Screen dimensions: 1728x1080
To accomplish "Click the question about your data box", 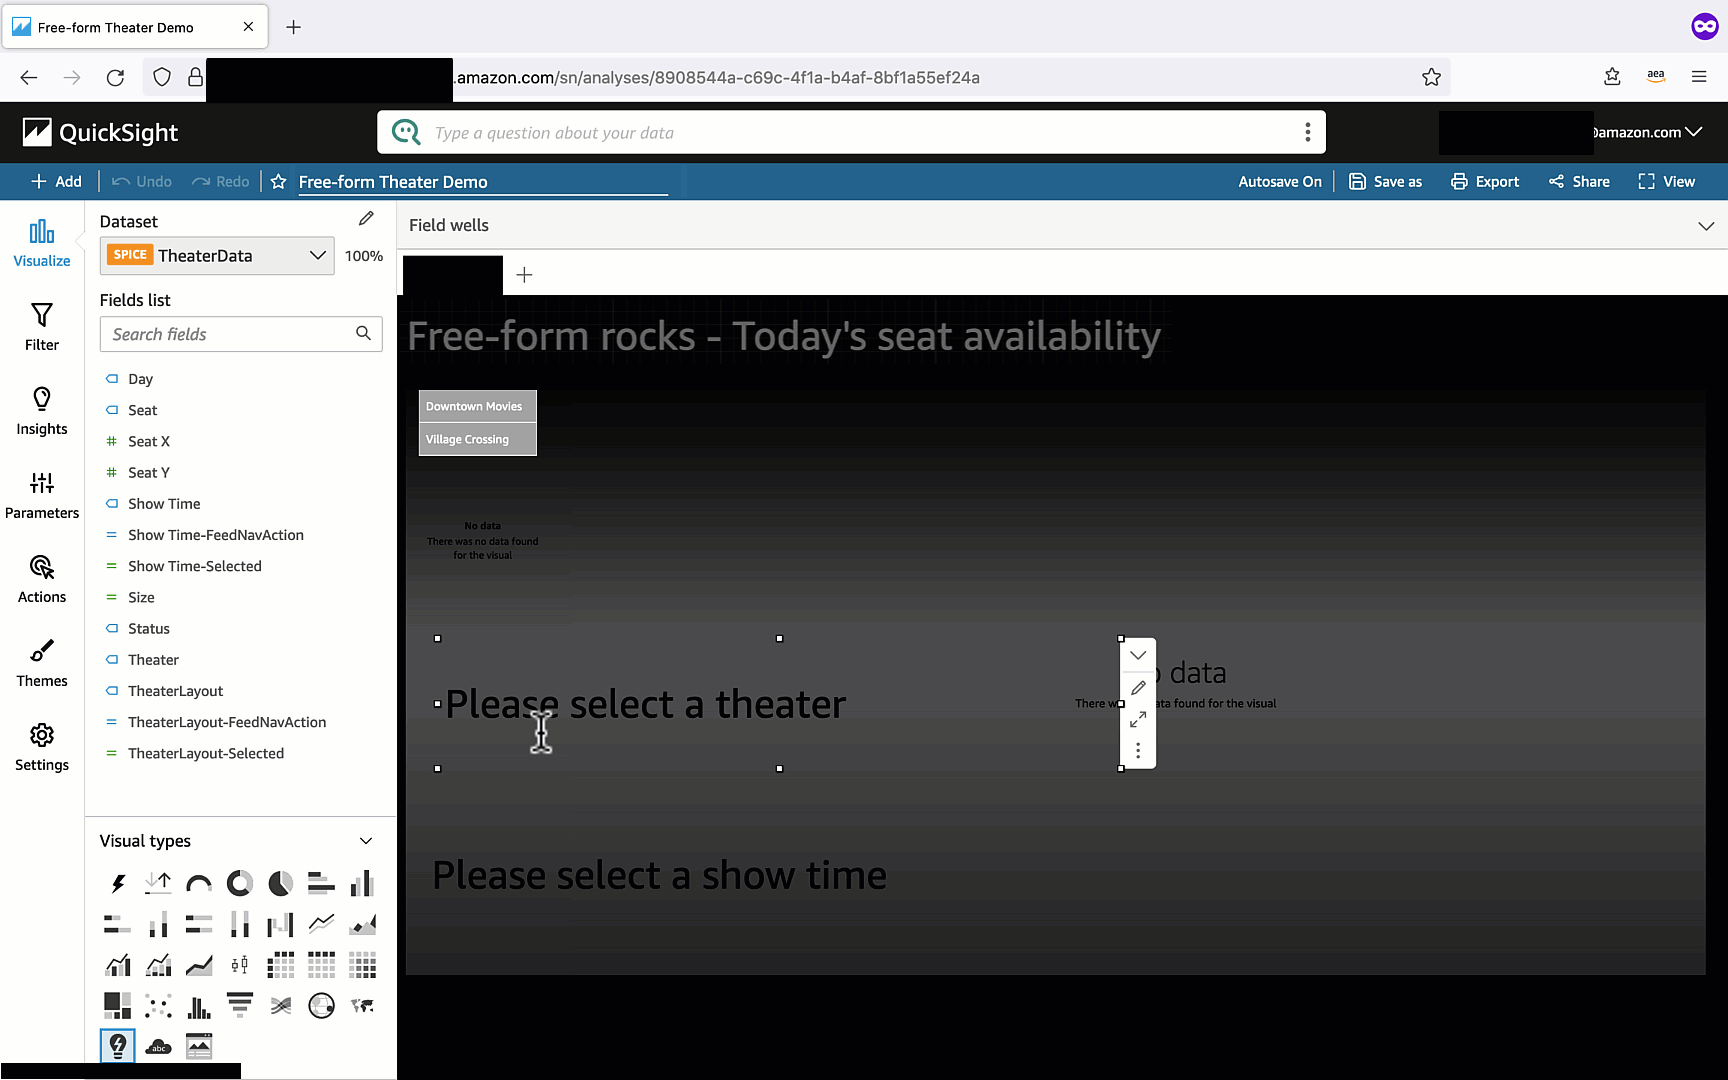I will tap(851, 132).
